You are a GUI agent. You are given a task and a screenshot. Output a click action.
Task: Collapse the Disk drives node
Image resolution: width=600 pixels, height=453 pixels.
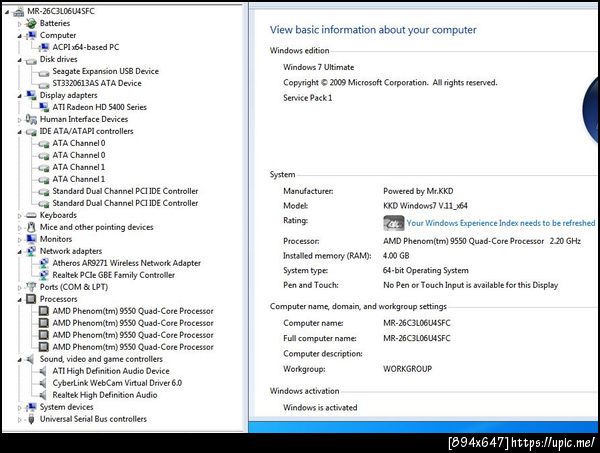point(20,60)
